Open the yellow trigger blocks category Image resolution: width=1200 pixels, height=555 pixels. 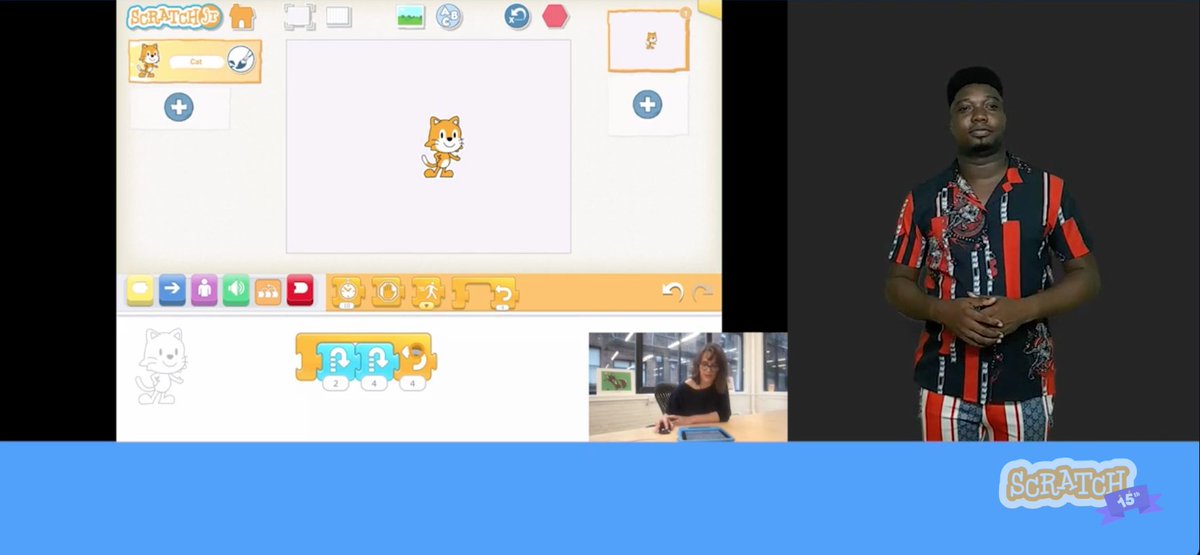140,290
